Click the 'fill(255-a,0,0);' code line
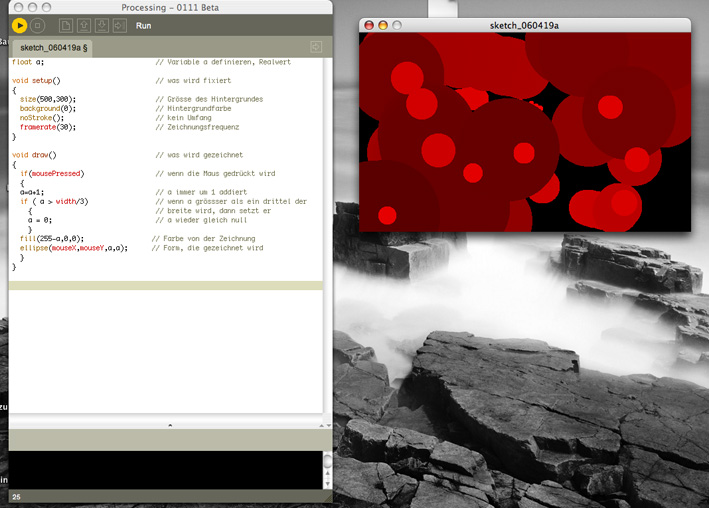The width and height of the screenshot is (709, 508). click(52, 238)
